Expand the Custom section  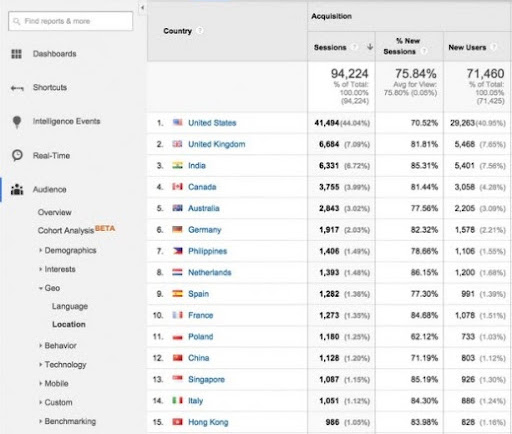point(40,402)
